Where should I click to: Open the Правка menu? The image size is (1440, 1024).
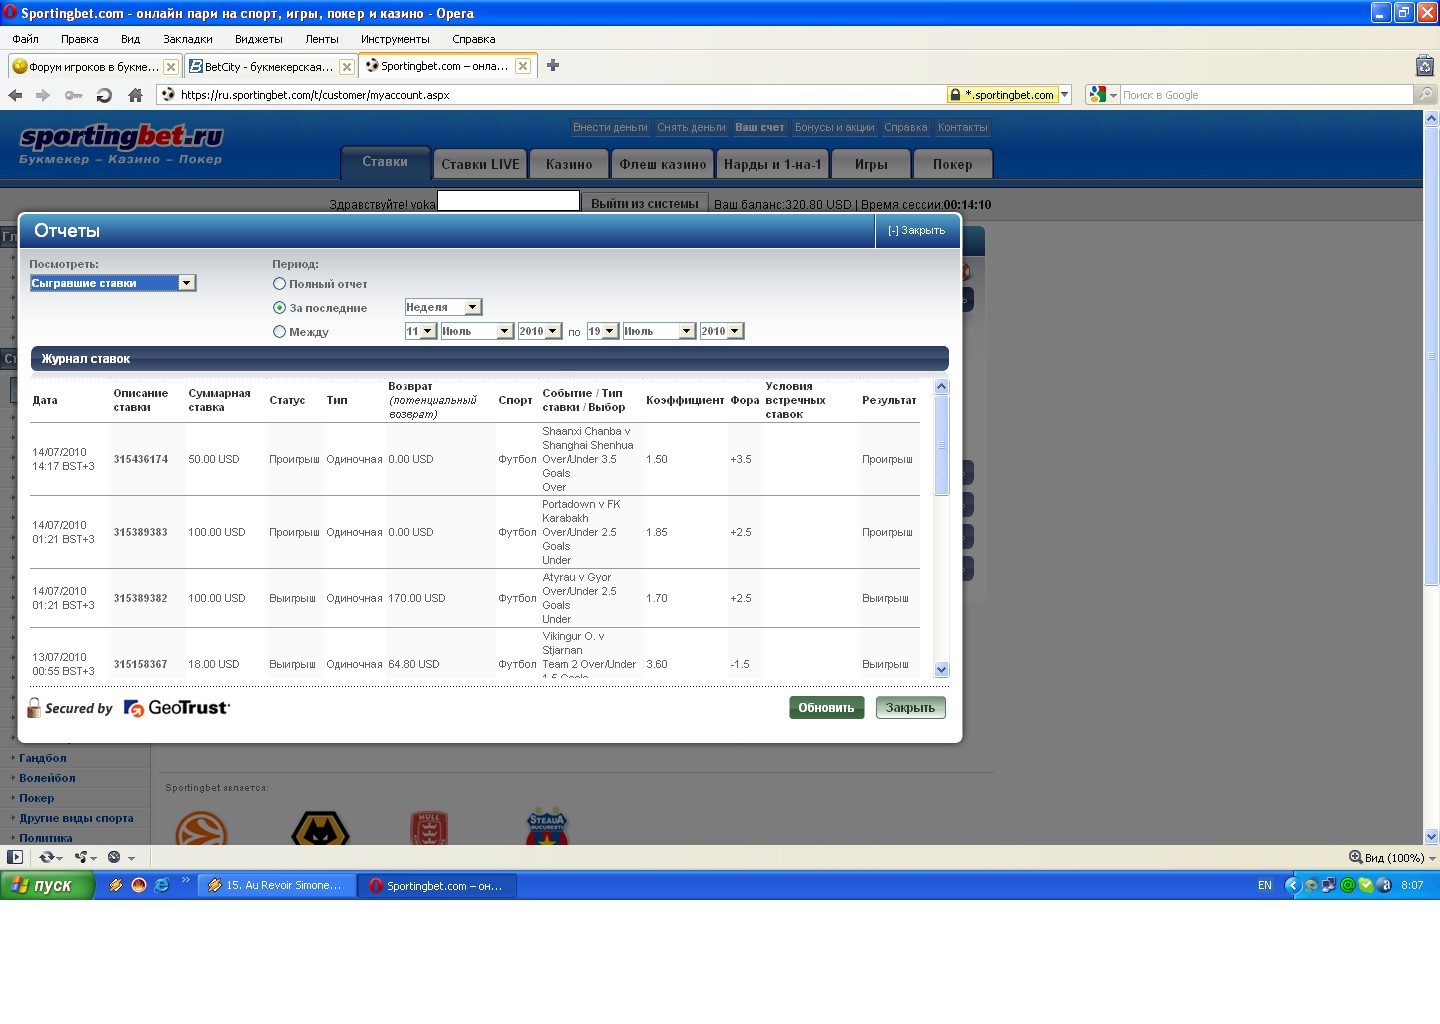pyautogui.click(x=79, y=39)
